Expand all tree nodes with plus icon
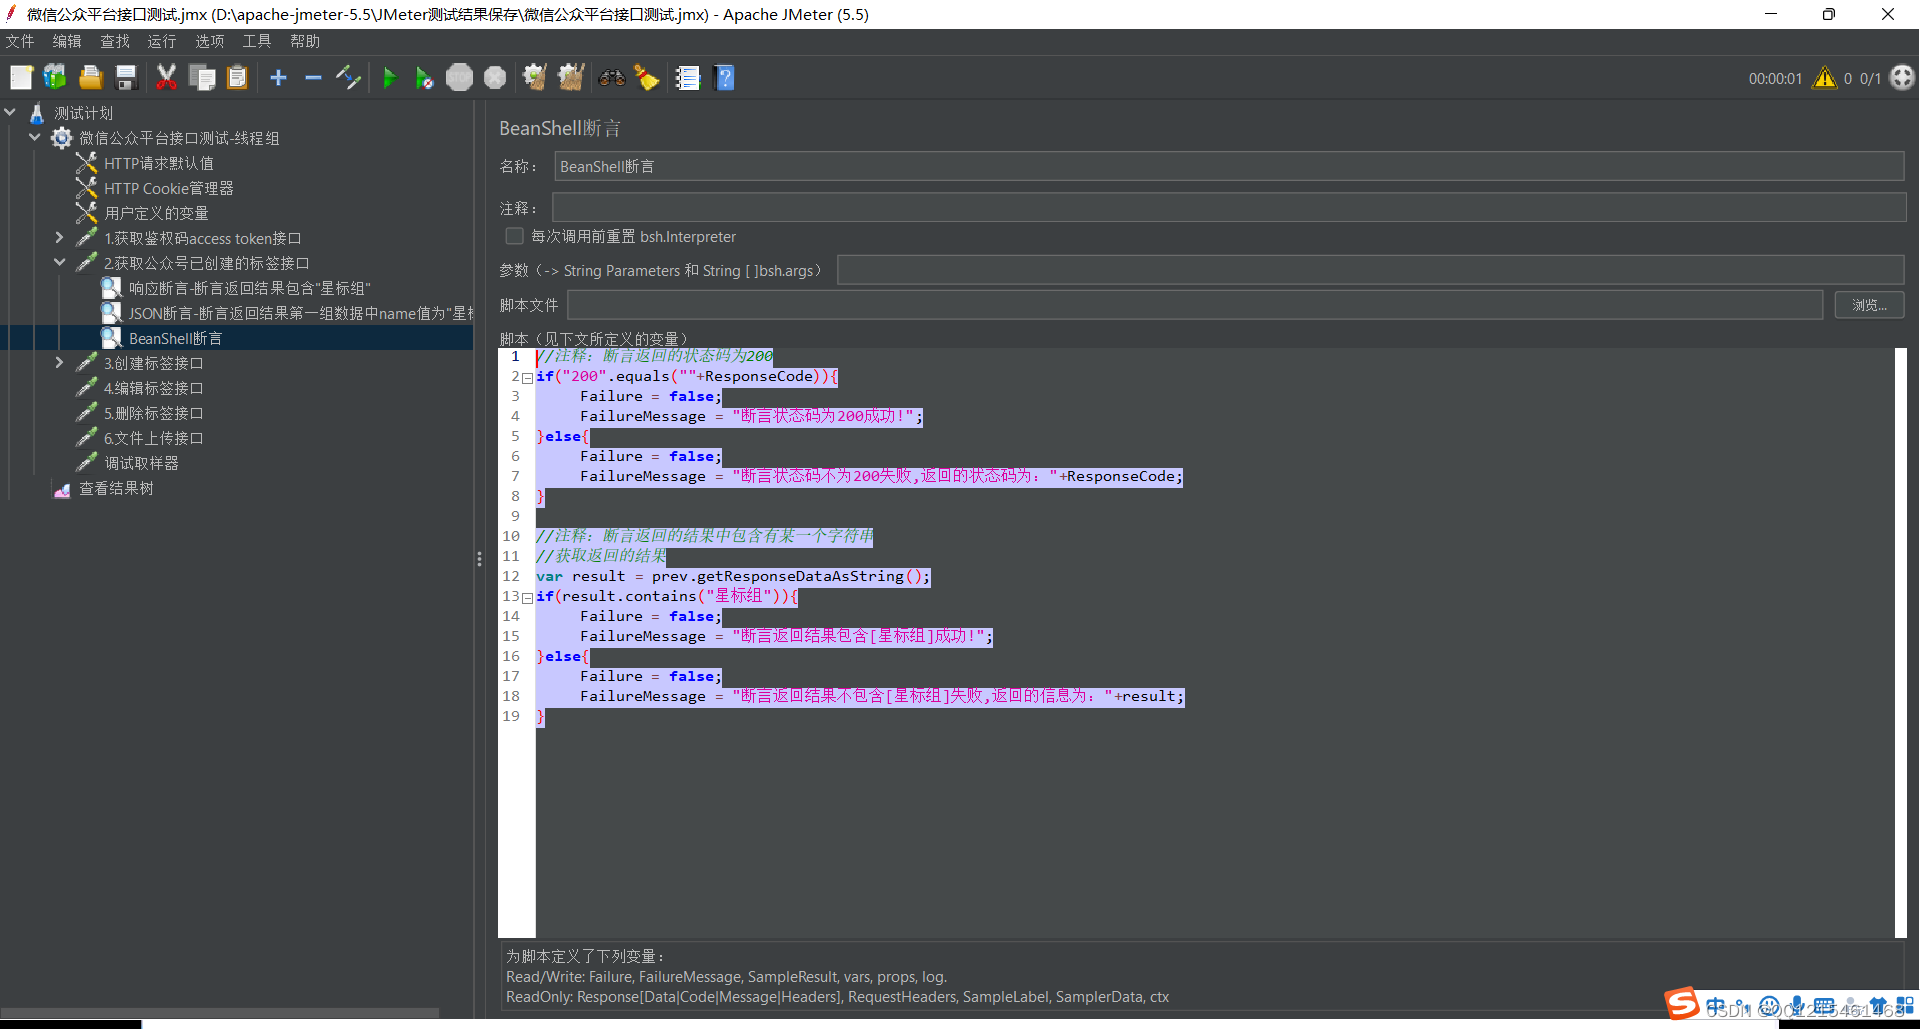Viewport: 1920px width, 1029px height. click(x=278, y=78)
